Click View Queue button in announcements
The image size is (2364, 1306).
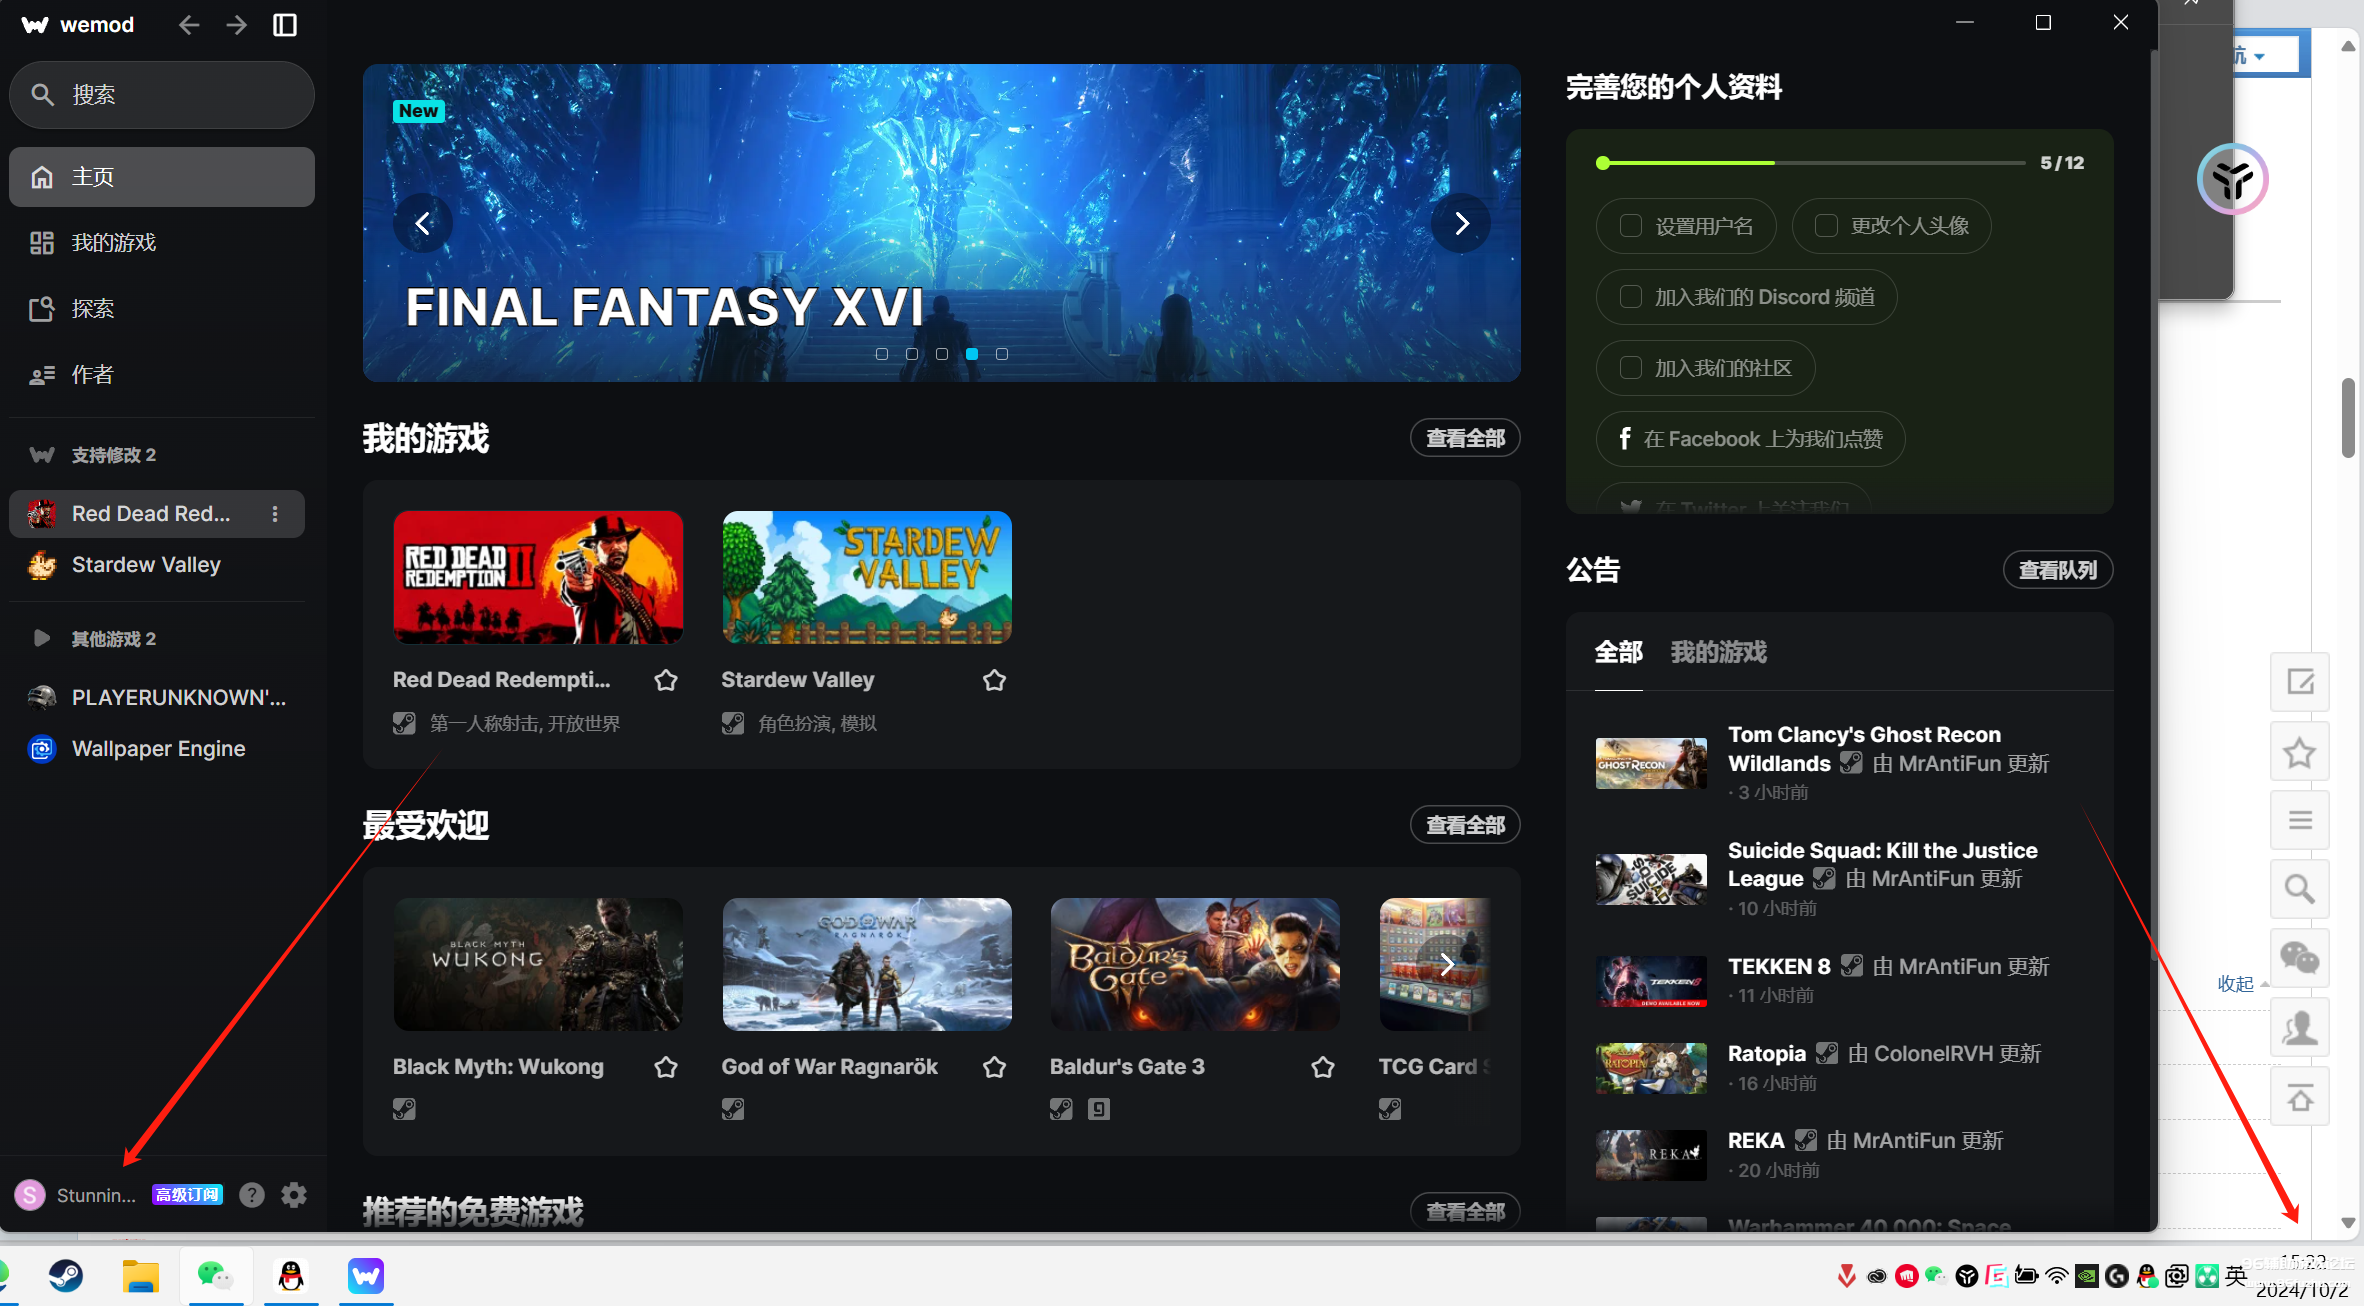(x=2057, y=570)
